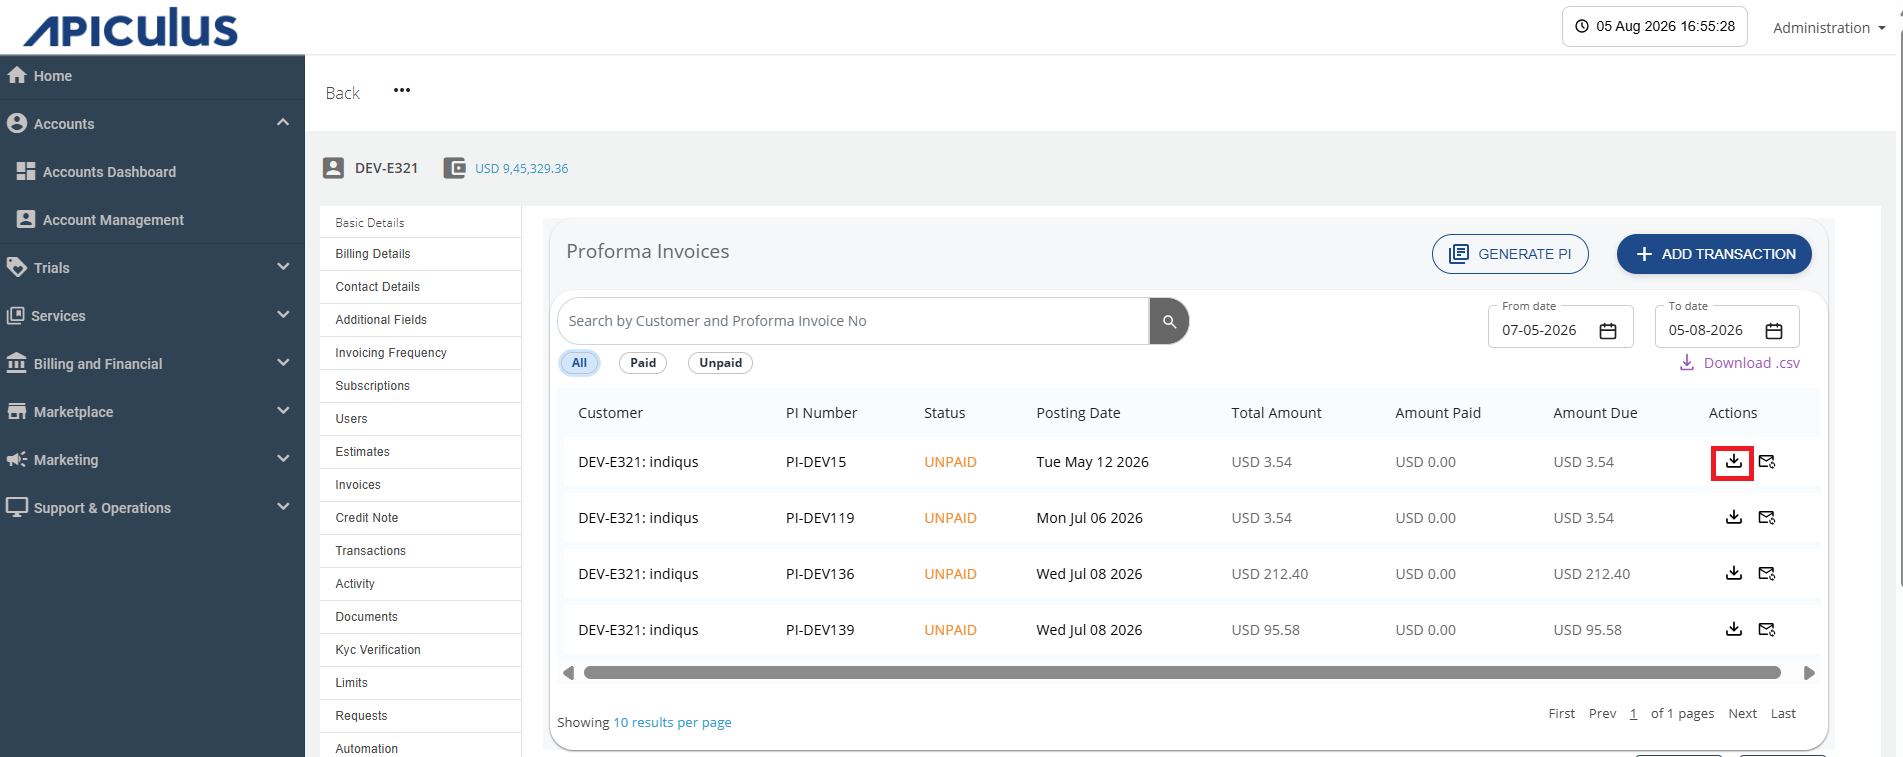Click the DEV-E321 account avatar icon
Screen dimensions: 1903x757
point(334,168)
